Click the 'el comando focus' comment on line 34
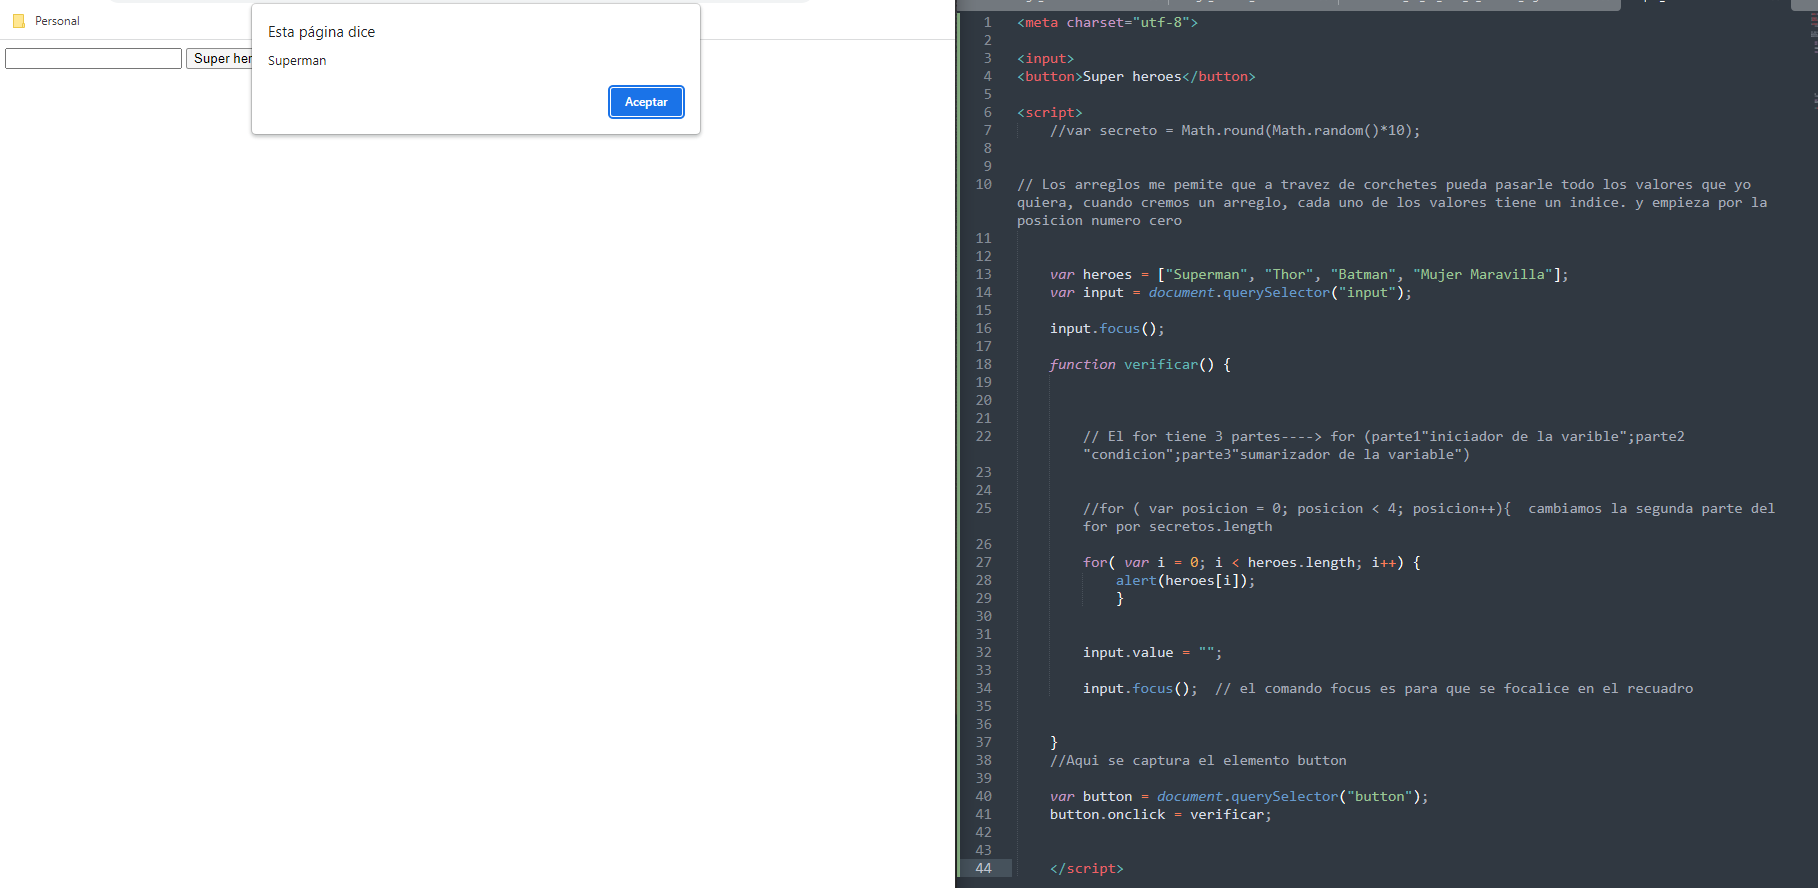Viewport: 1818px width, 888px height. click(1454, 688)
